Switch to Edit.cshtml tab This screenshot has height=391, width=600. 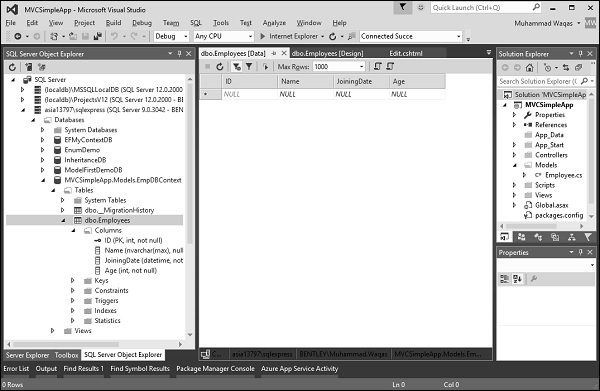pos(406,54)
